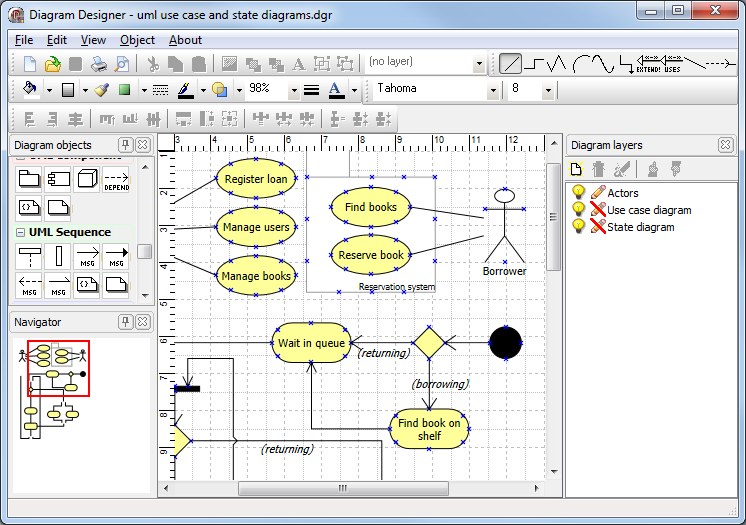Open the fill color bucket tool

30,90
